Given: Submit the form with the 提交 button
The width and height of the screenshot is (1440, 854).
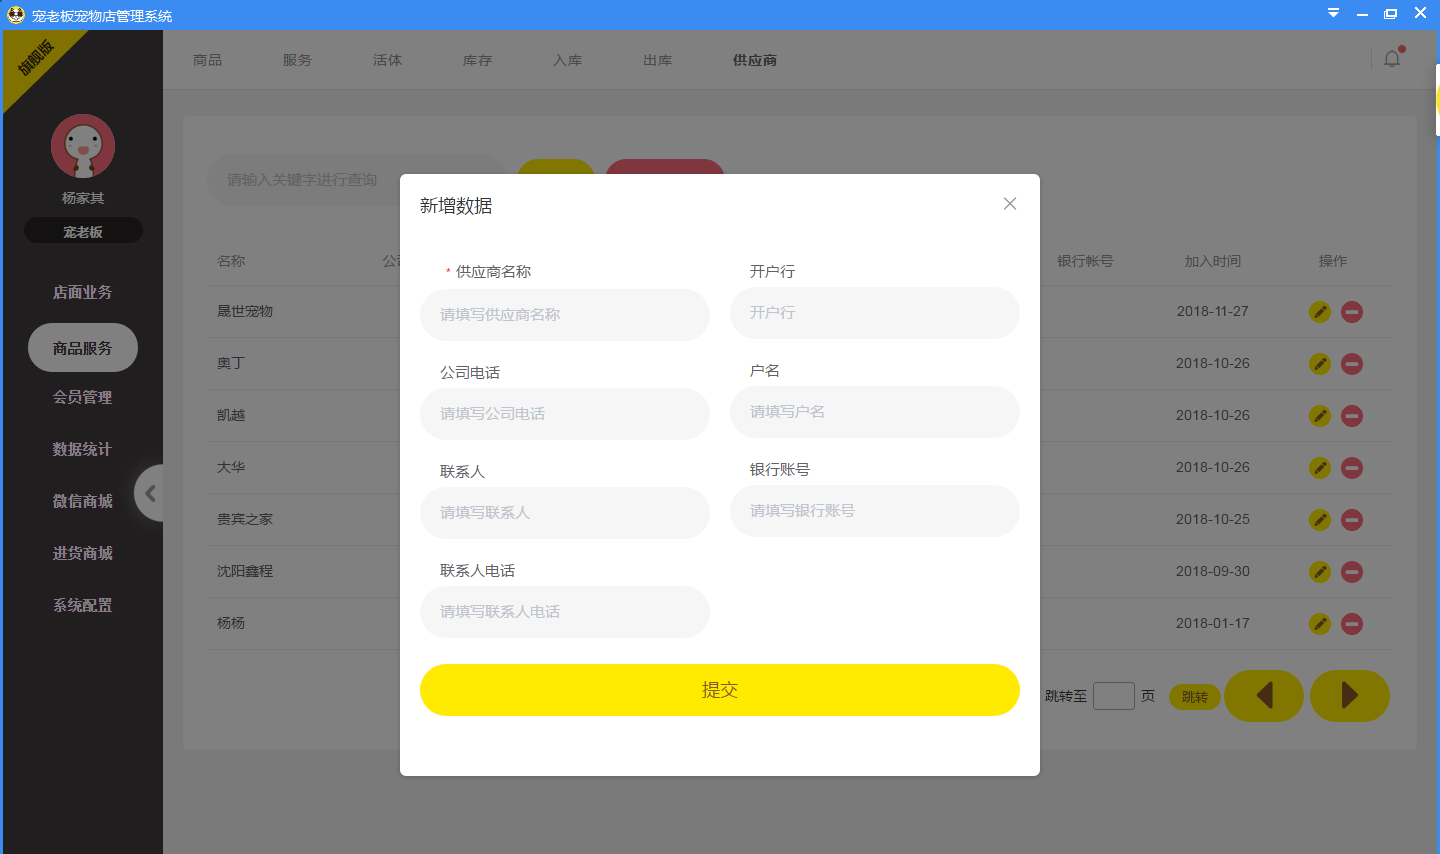Looking at the screenshot, I should (x=720, y=690).
